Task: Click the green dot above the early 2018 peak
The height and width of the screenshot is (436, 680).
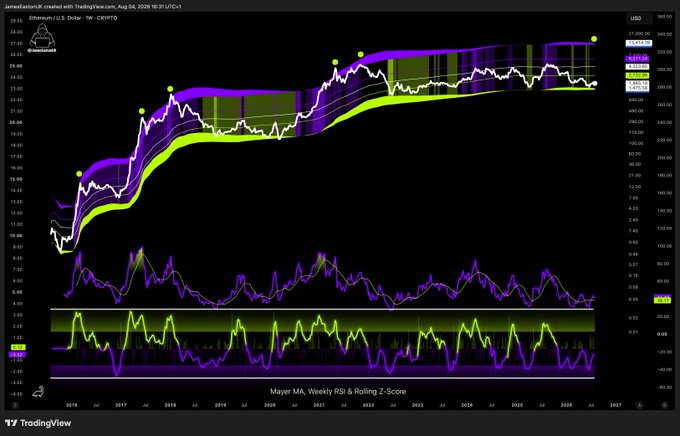Action: click(170, 89)
